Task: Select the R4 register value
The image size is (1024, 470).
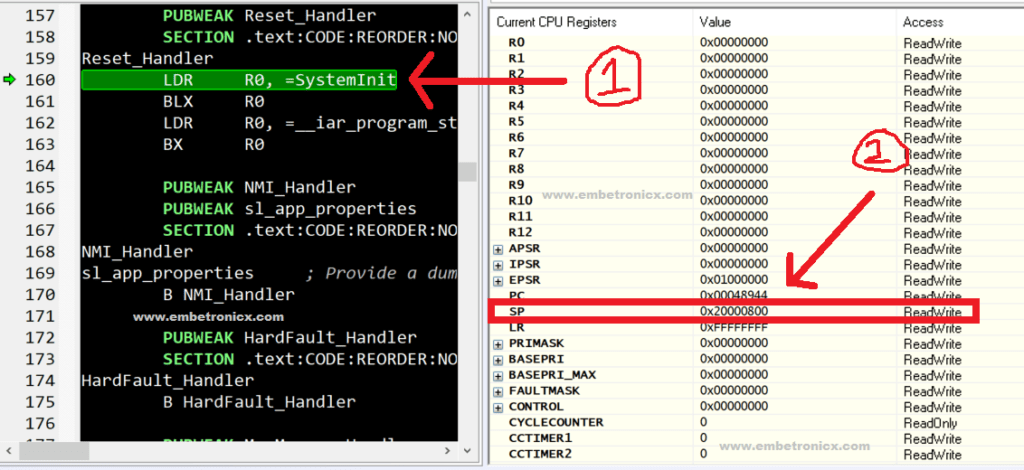Action: [x=733, y=106]
